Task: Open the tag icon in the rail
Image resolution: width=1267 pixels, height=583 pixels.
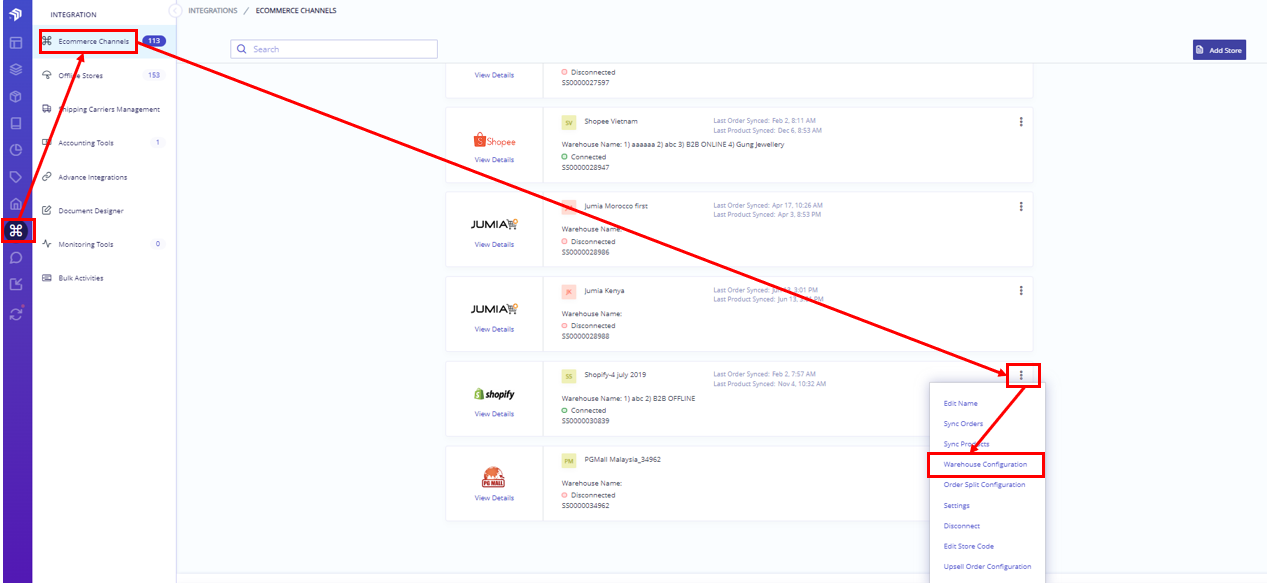Action: click(16, 177)
